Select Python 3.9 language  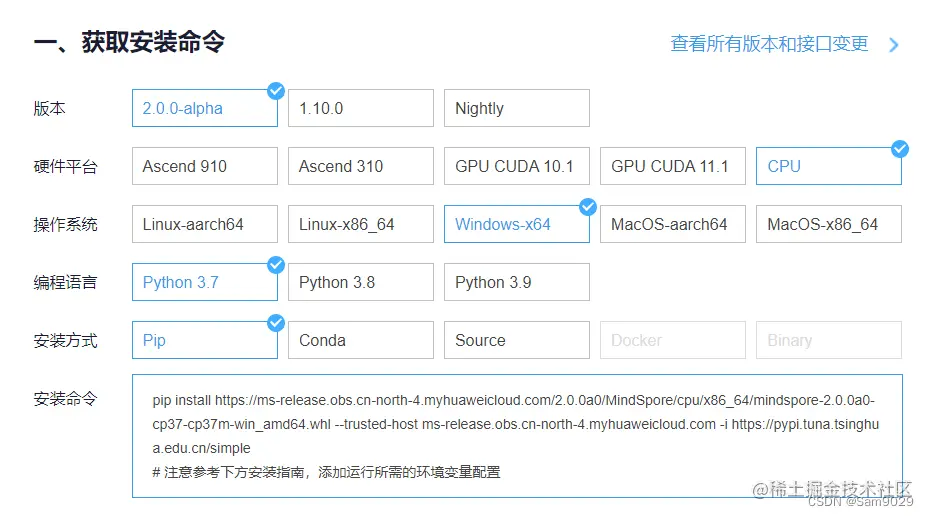click(516, 282)
